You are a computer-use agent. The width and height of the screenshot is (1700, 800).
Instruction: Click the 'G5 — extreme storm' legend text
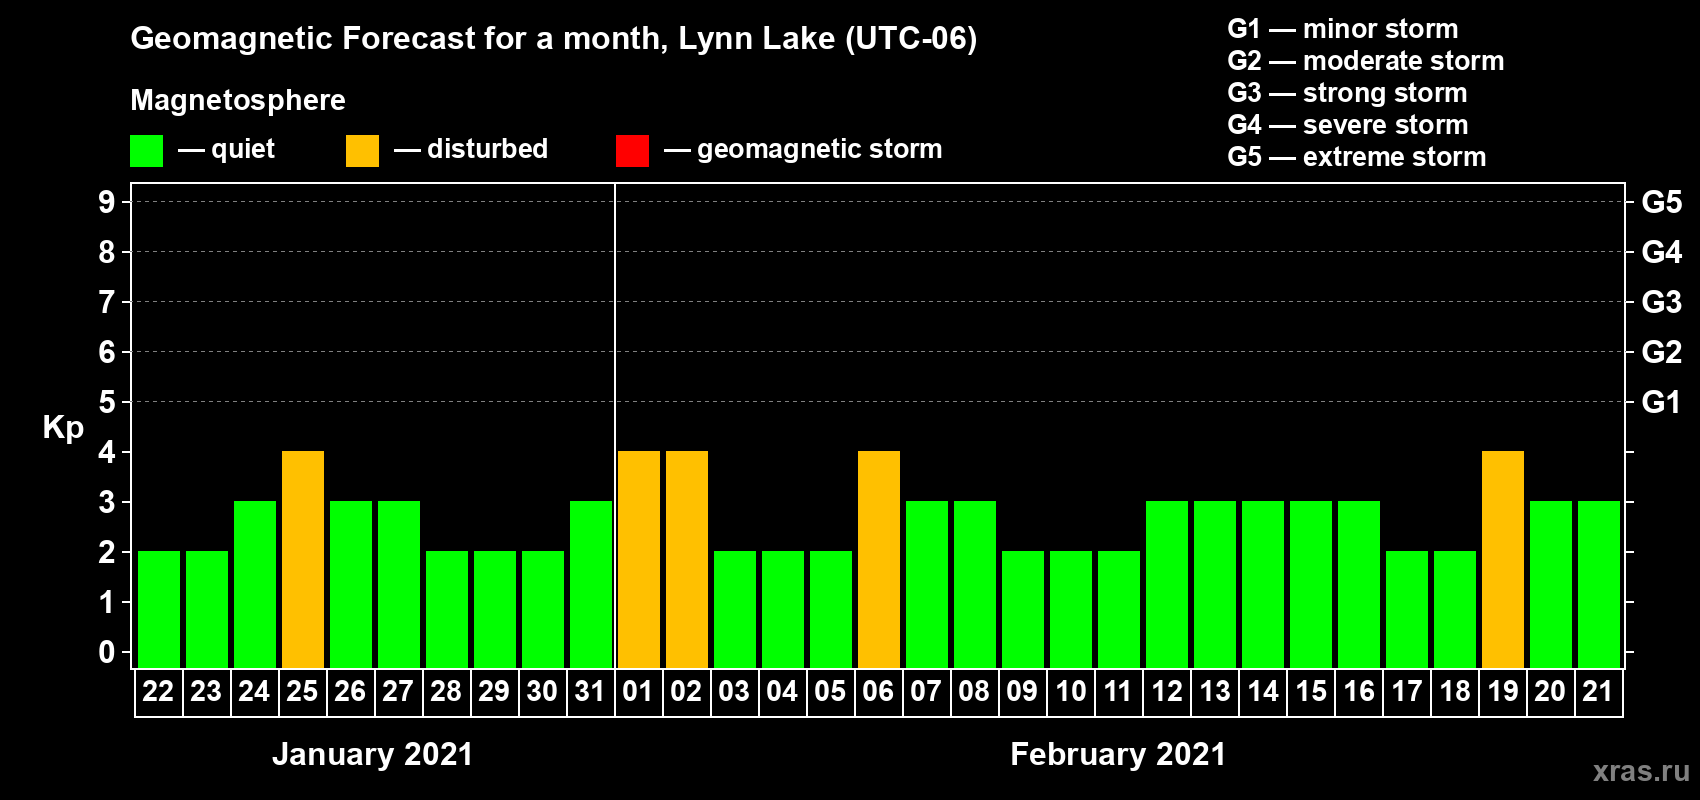point(1357,157)
